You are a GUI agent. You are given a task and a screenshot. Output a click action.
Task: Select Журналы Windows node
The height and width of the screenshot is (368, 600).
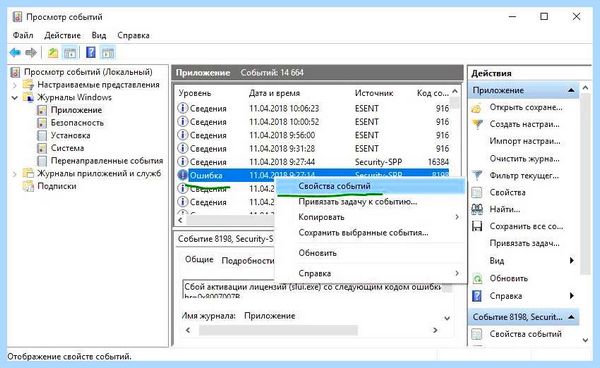[x=74, y=97]
